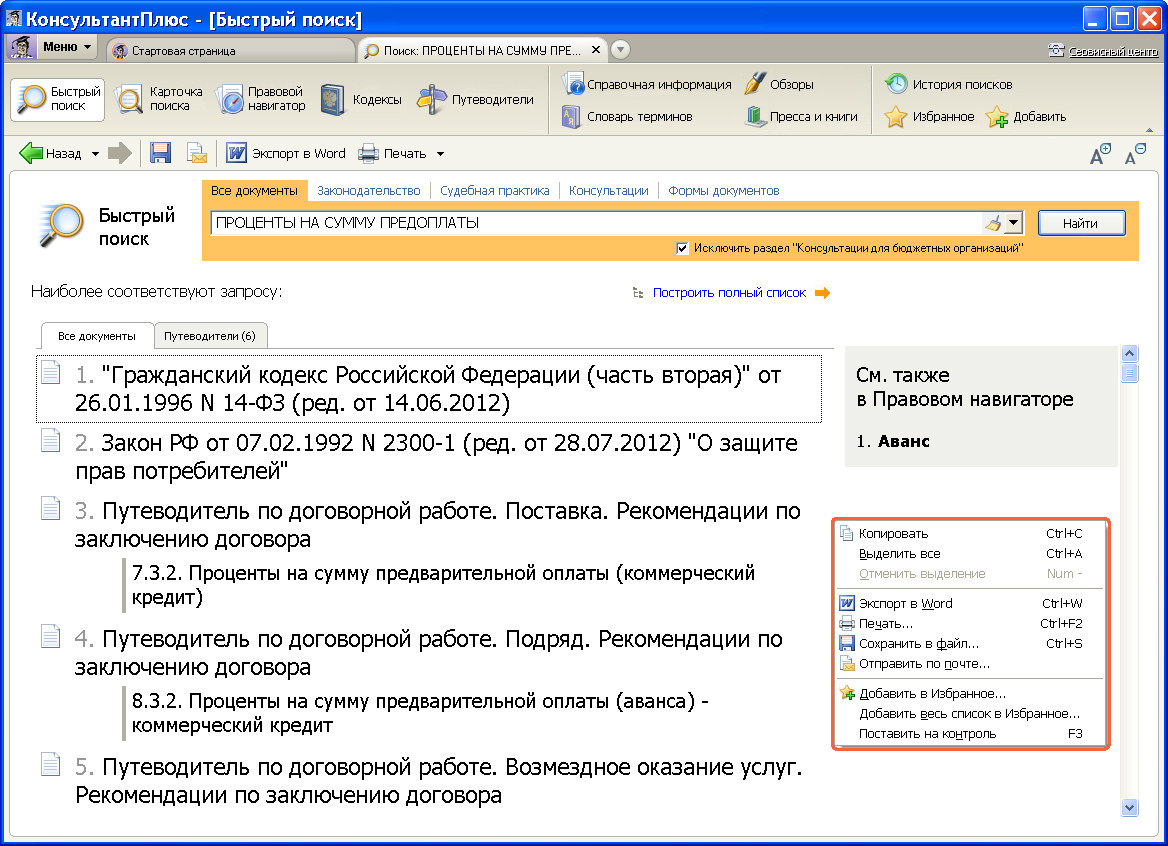Select Законодательство search scope tab

coord(369,191)
